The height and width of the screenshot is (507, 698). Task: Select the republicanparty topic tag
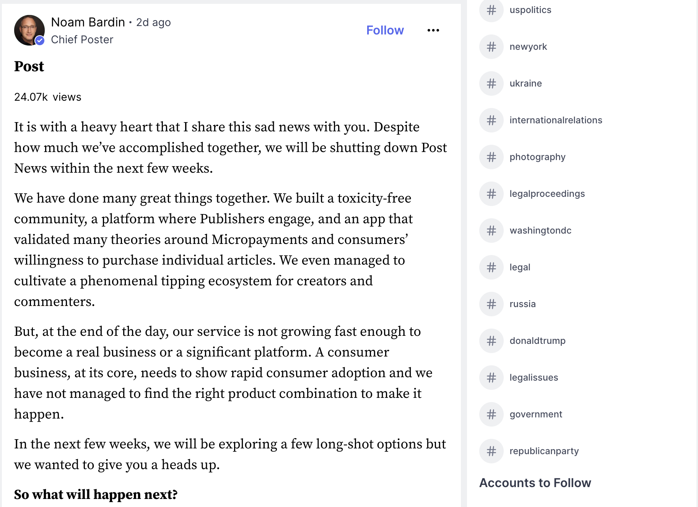point(543,451)
